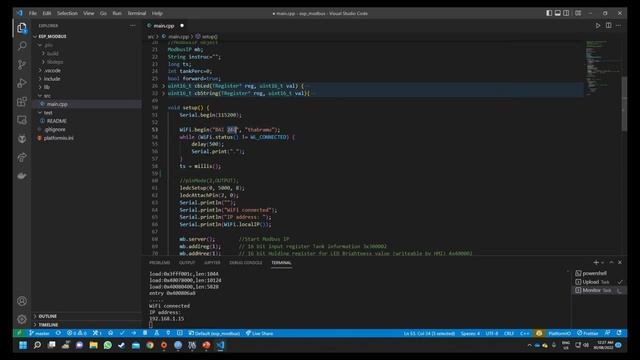Click PlatformIO Upload arrow in status bar
The width and height of the screenshot is (640, 360).
[x=133, y=333]
